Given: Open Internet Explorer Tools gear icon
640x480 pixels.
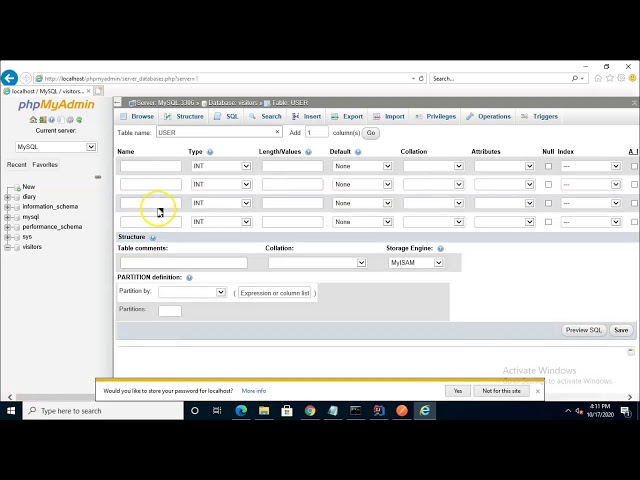Looking at the screenshot, I should [621, 78].
